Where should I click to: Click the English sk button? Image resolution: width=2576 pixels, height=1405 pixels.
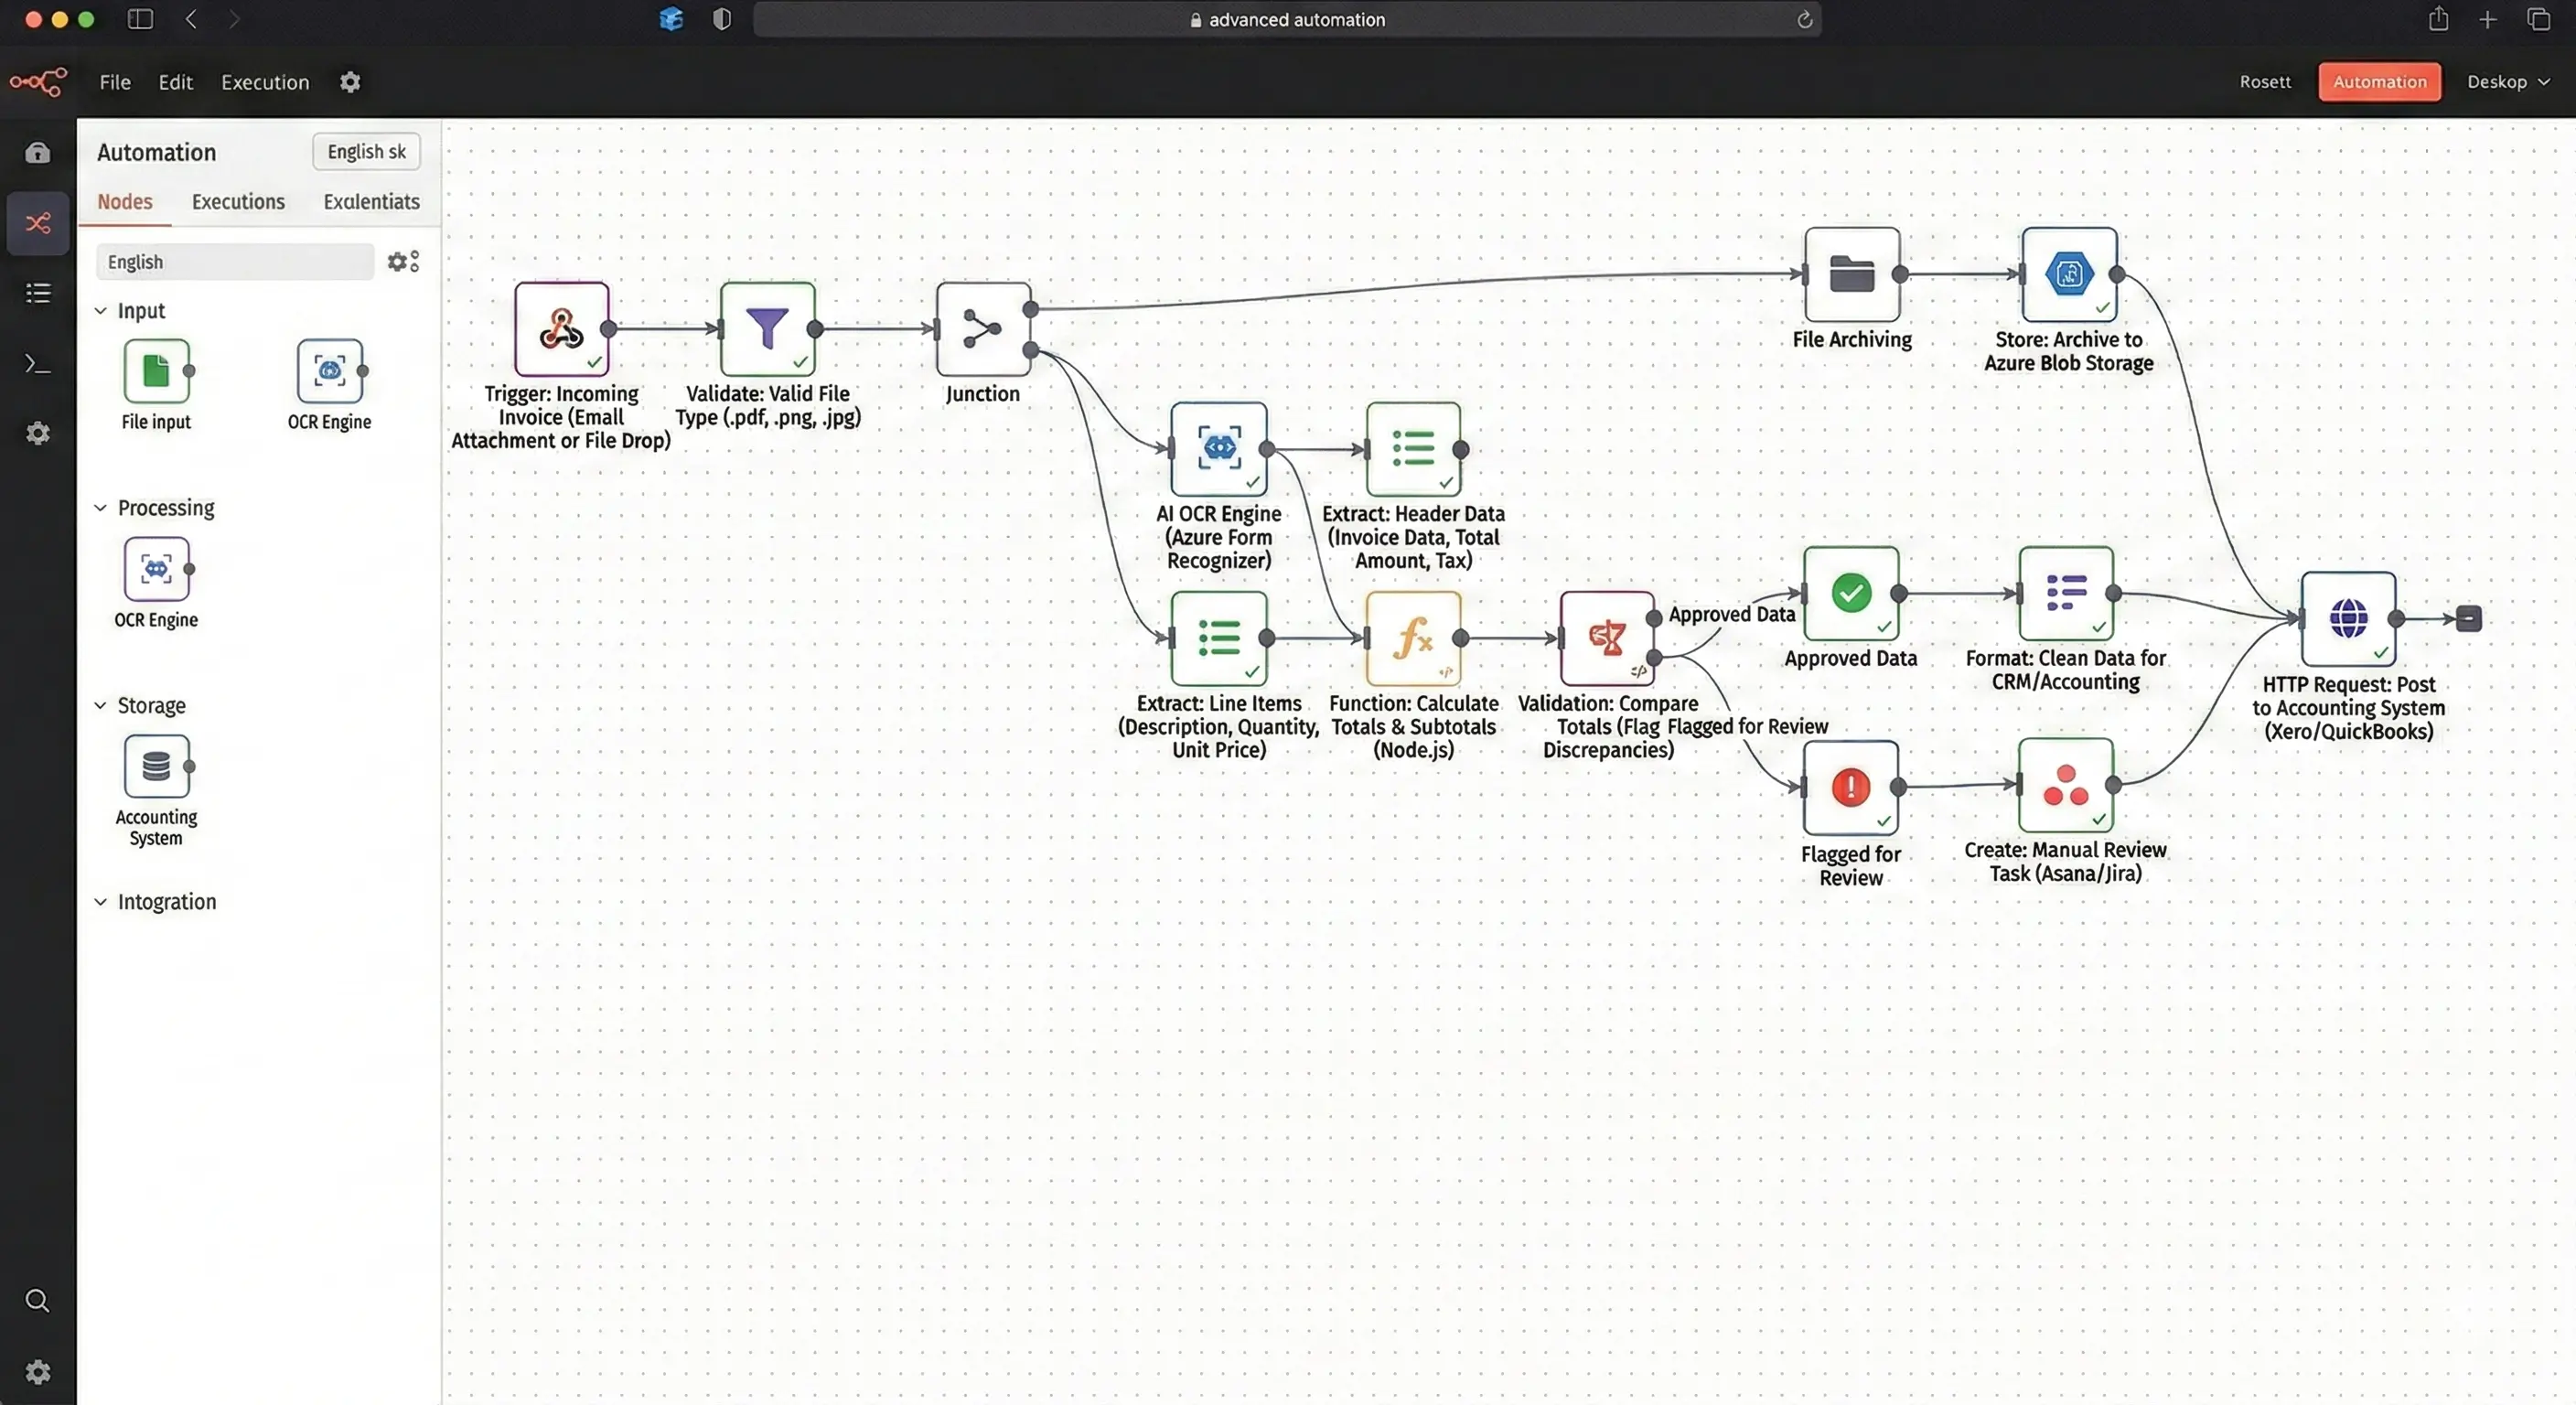click(x=366, y=152)
